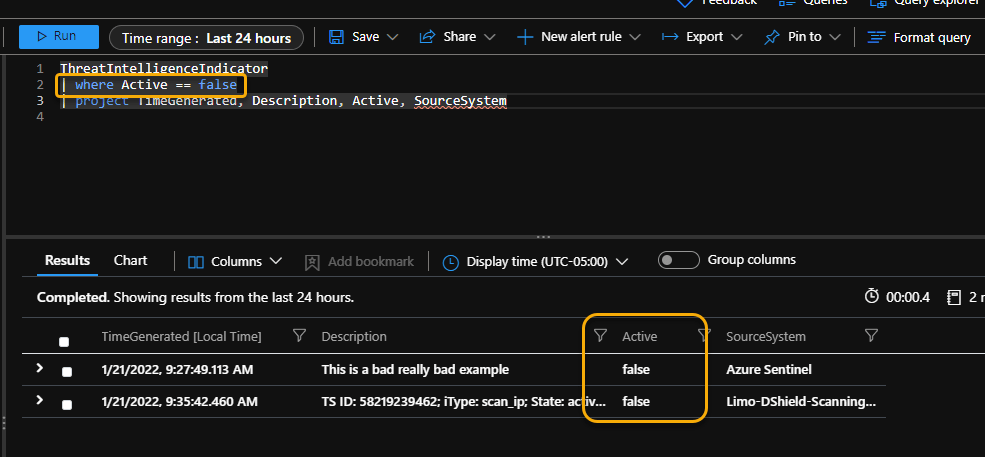Click the New alert rule plus icon
This screenshot has height=457, width=985.
click(525, 37)
